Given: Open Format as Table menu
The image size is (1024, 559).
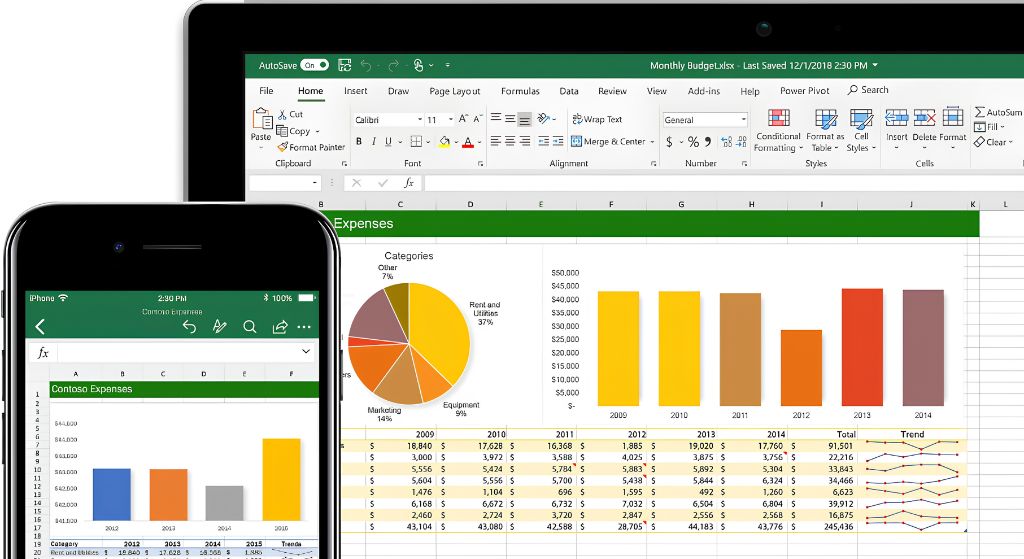Looking at the screenshot, I should click(825, 131).
